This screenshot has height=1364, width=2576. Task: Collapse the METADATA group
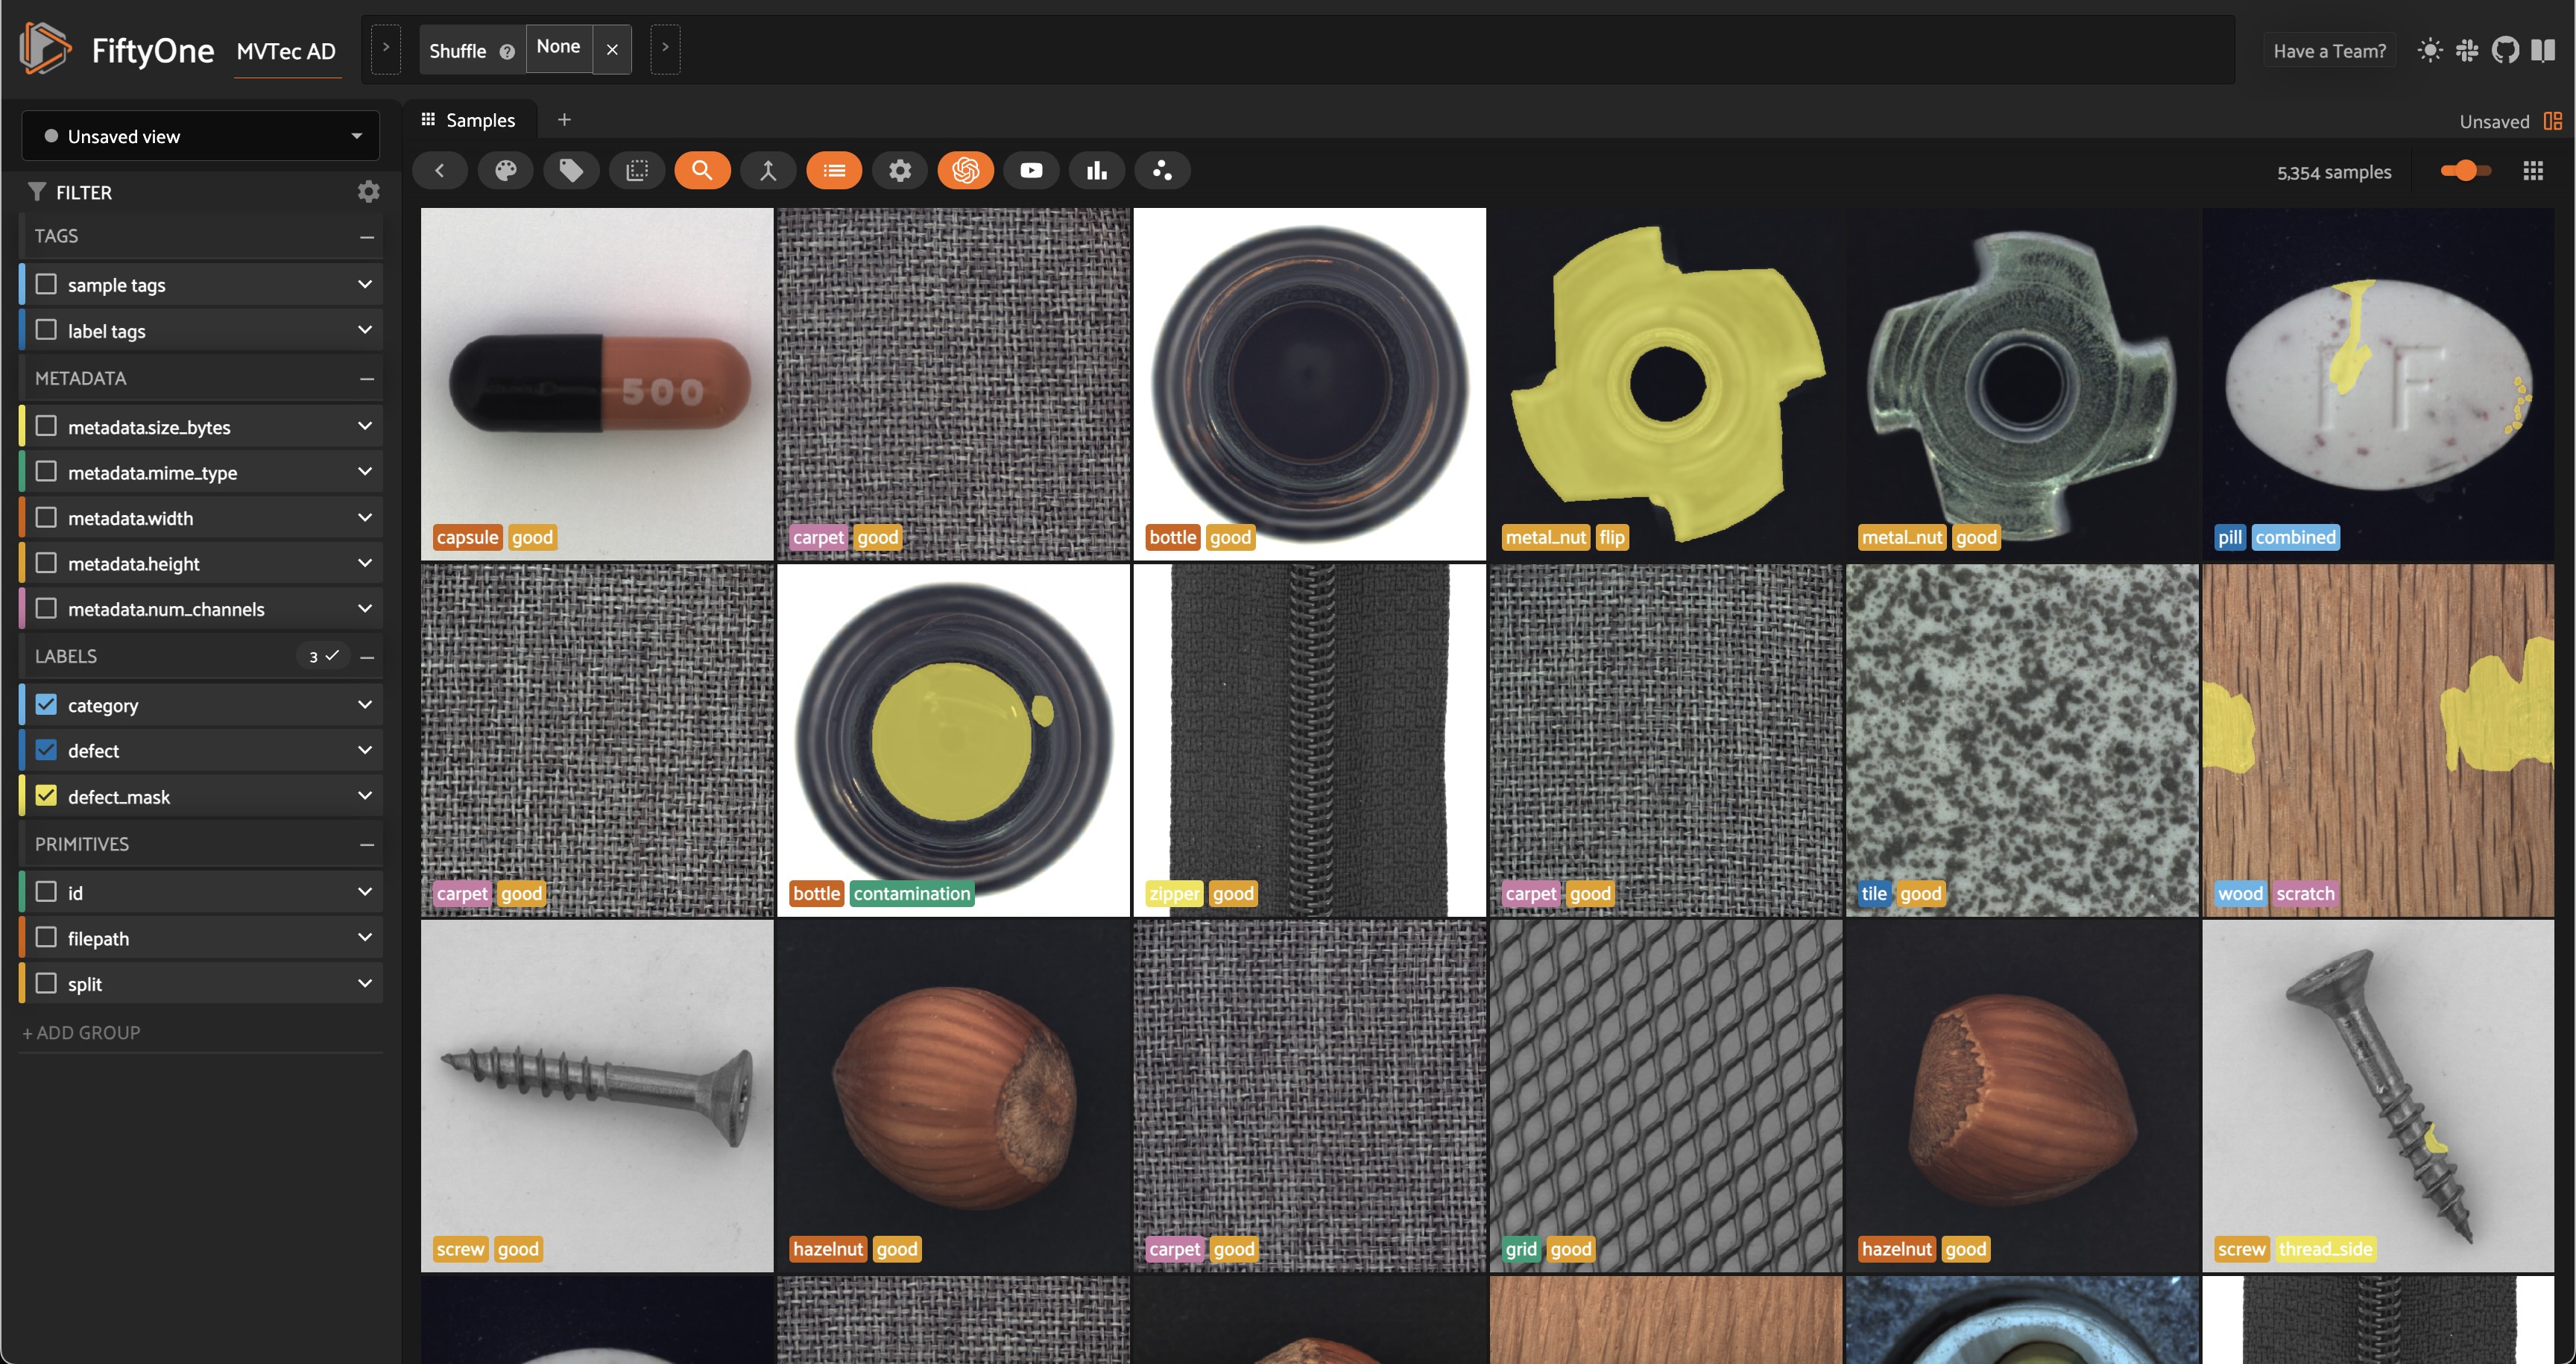tap(367, 378)
